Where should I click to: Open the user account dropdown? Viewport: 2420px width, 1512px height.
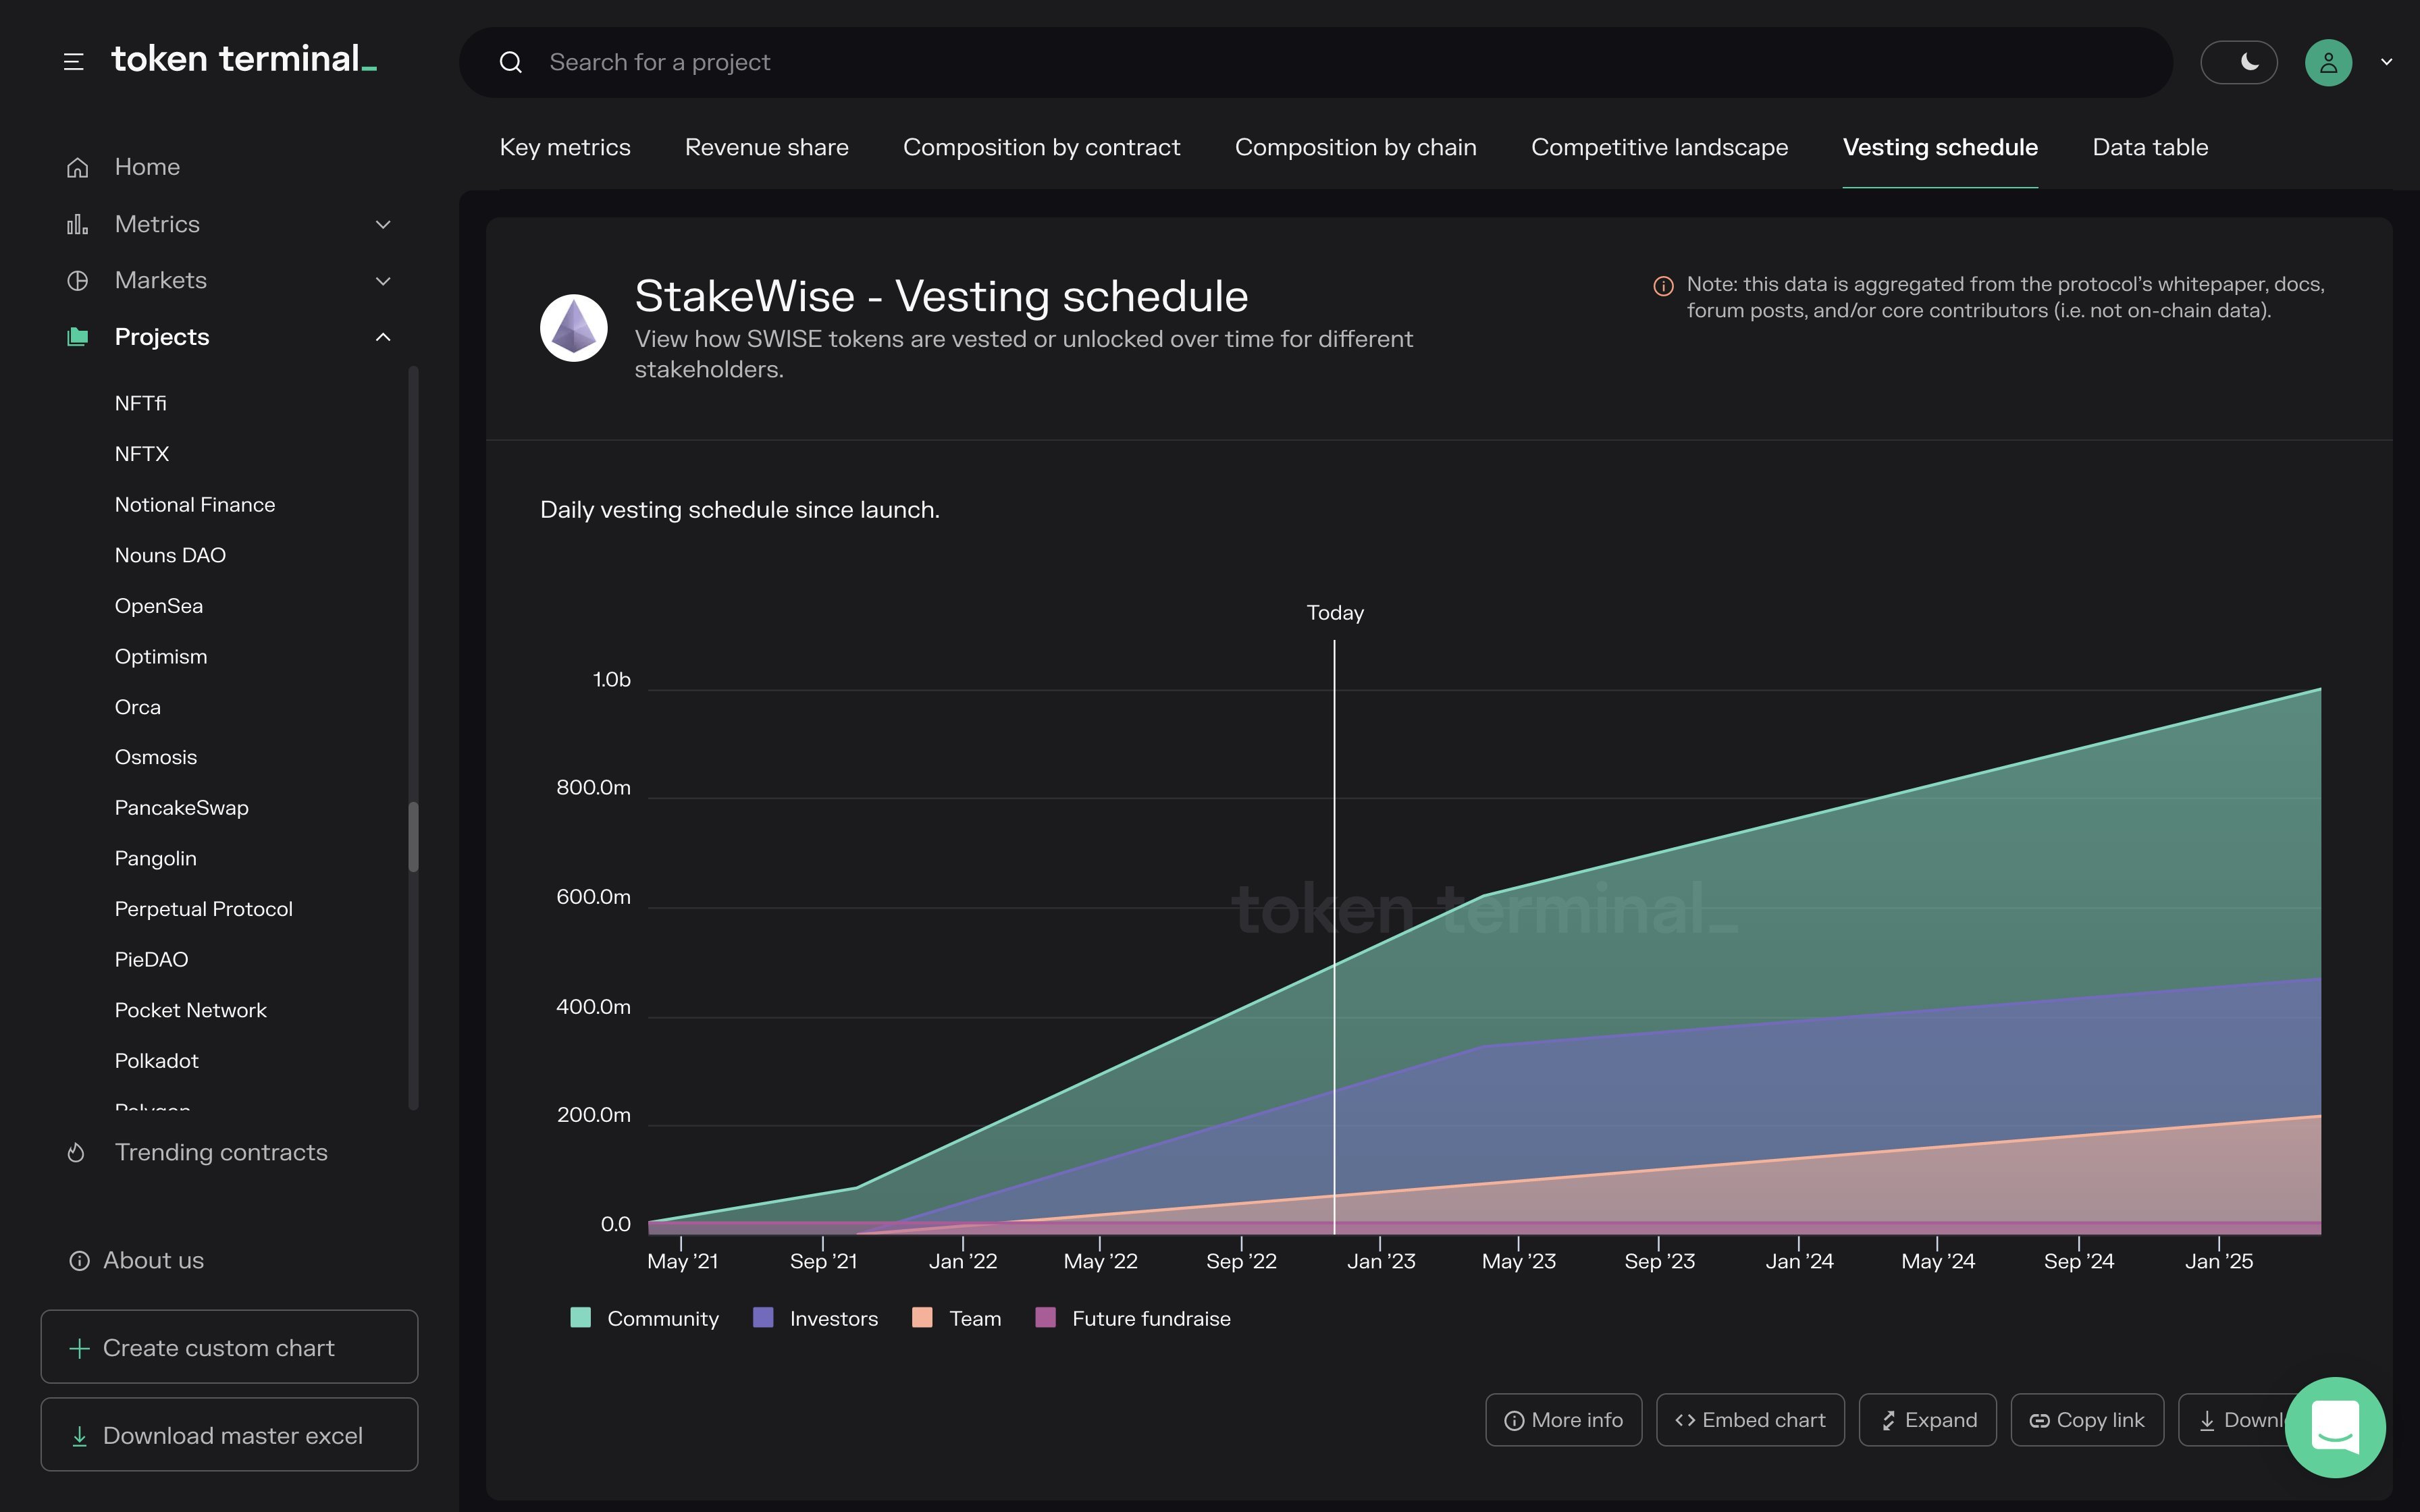pyautogui.click(x=2385, y=61)
